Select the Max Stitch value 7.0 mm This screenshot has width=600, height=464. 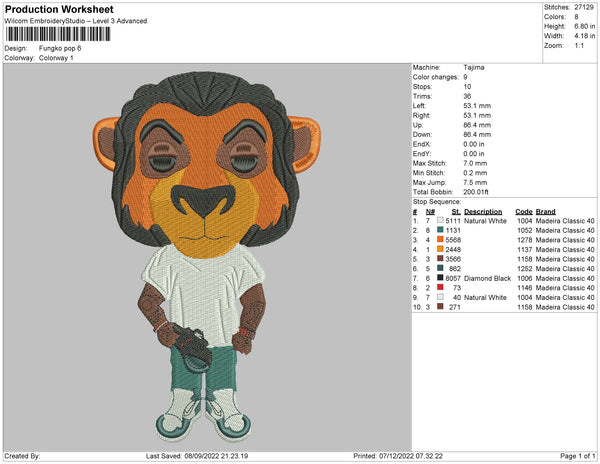click(475, 163)
